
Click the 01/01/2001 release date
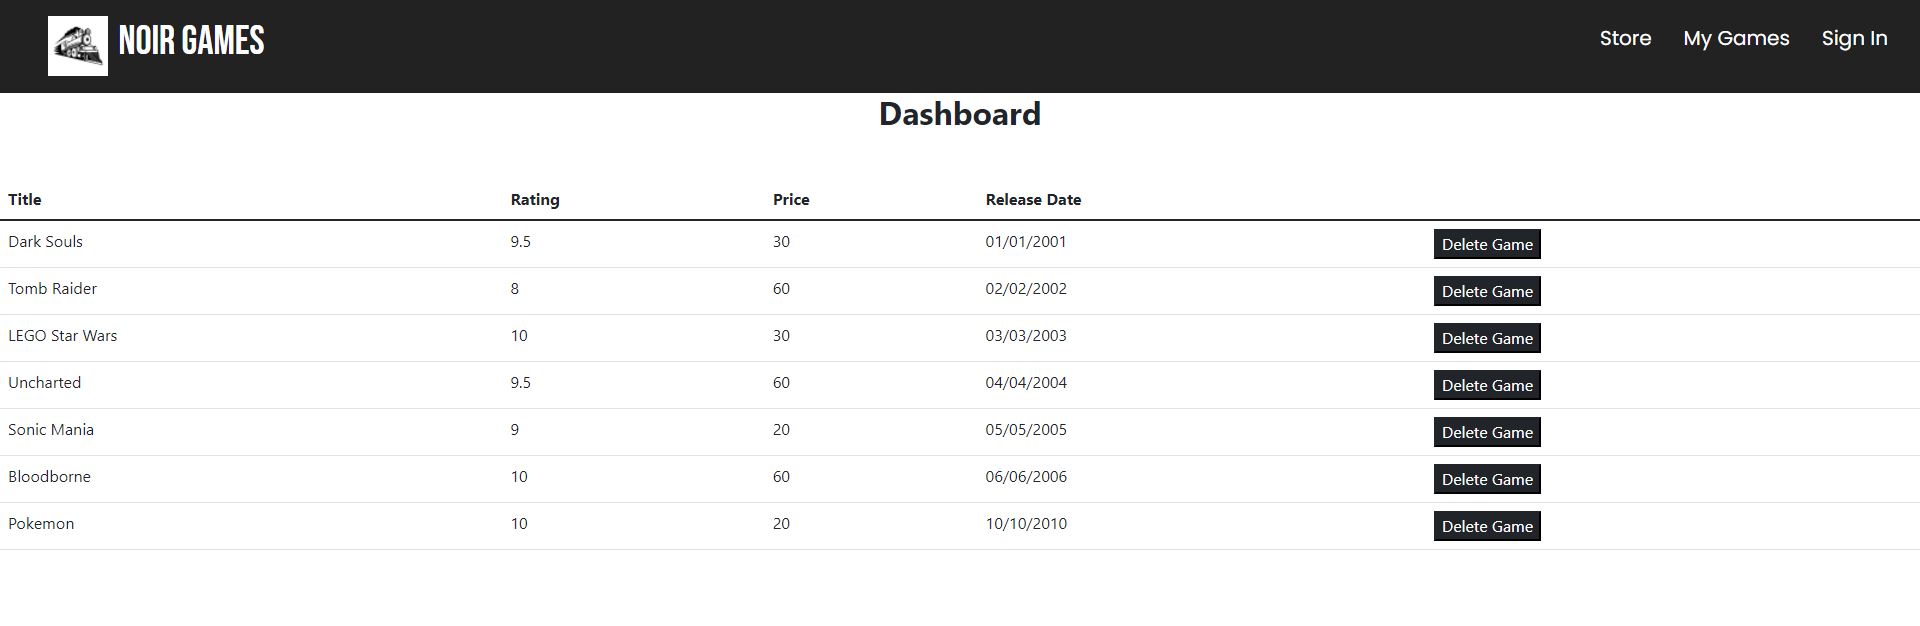(1026, 241)
